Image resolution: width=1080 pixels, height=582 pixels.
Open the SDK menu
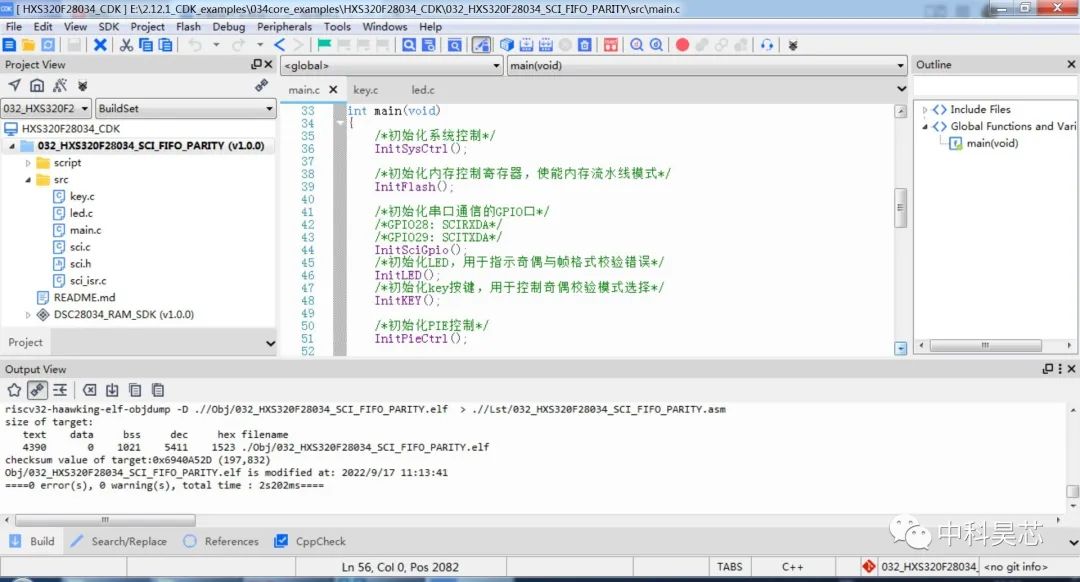(109, 27)
